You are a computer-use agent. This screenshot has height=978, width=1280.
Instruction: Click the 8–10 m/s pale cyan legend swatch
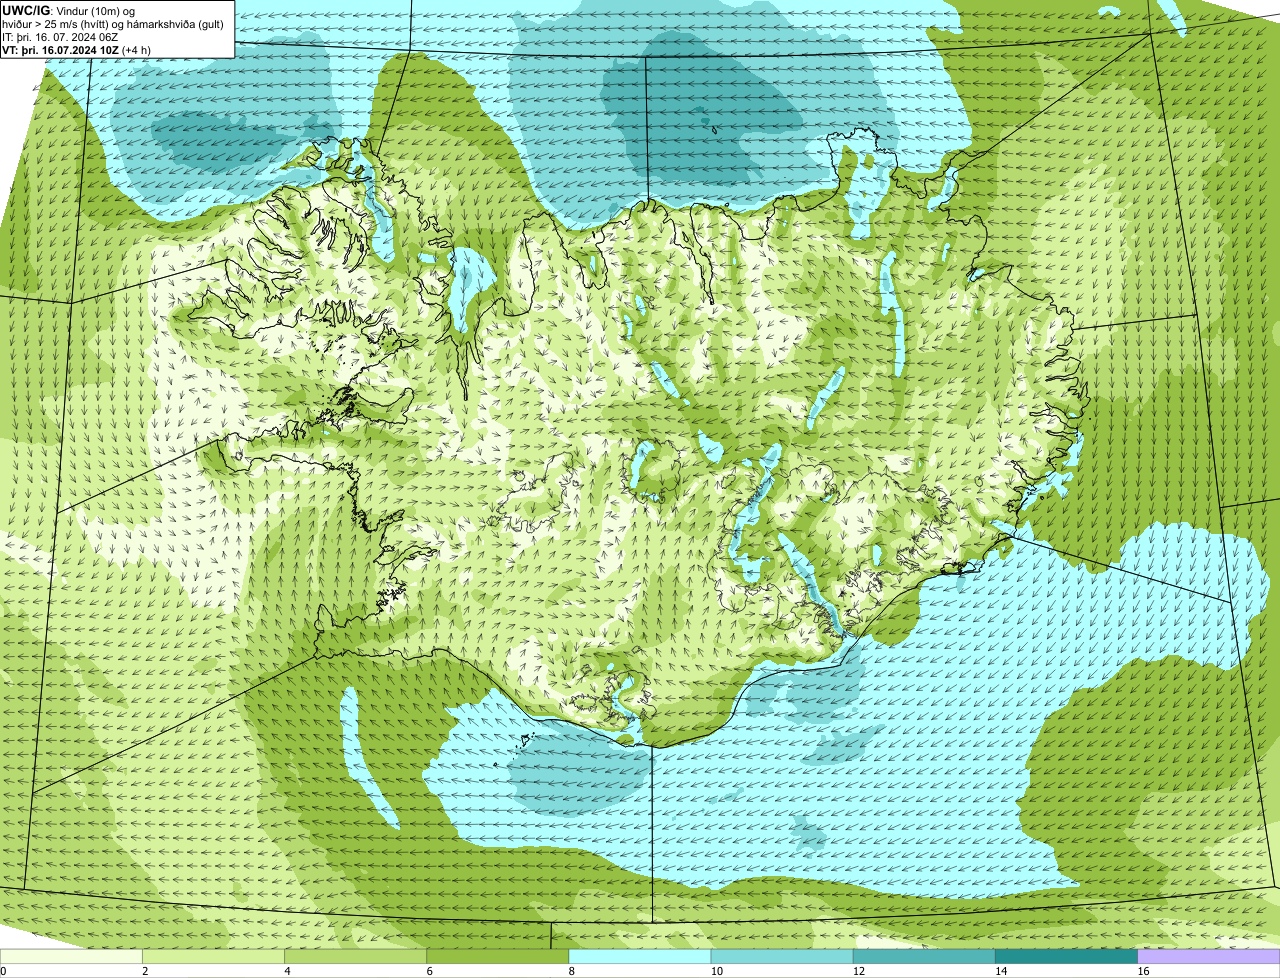tap(640, 956)
